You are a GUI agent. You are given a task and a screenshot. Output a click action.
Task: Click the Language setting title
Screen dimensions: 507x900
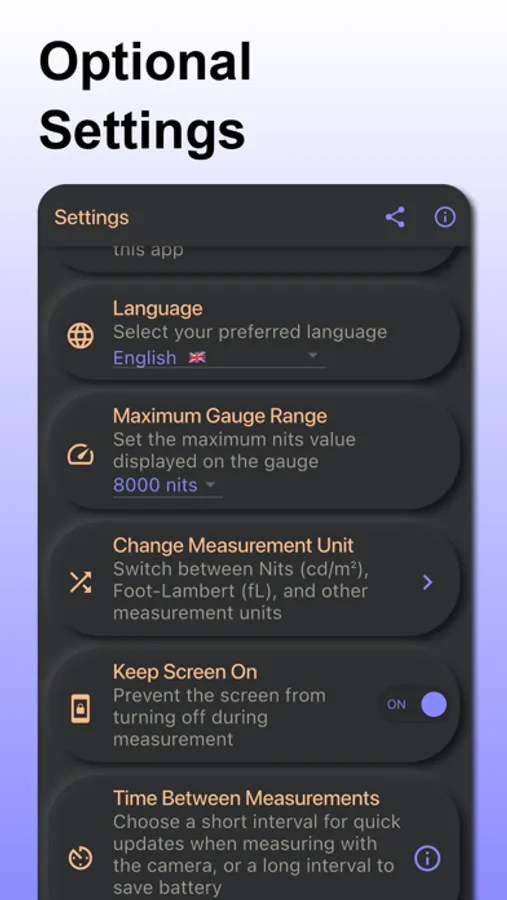[158, 308]
